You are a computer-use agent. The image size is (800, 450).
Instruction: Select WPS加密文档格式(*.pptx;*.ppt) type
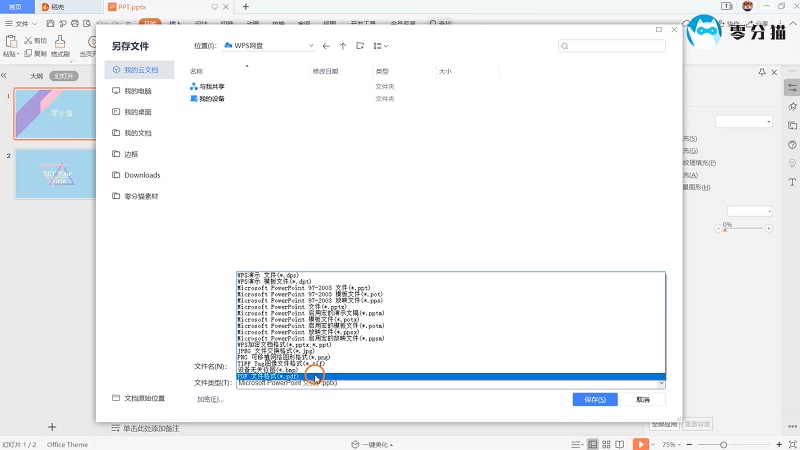tap(451, 345)
